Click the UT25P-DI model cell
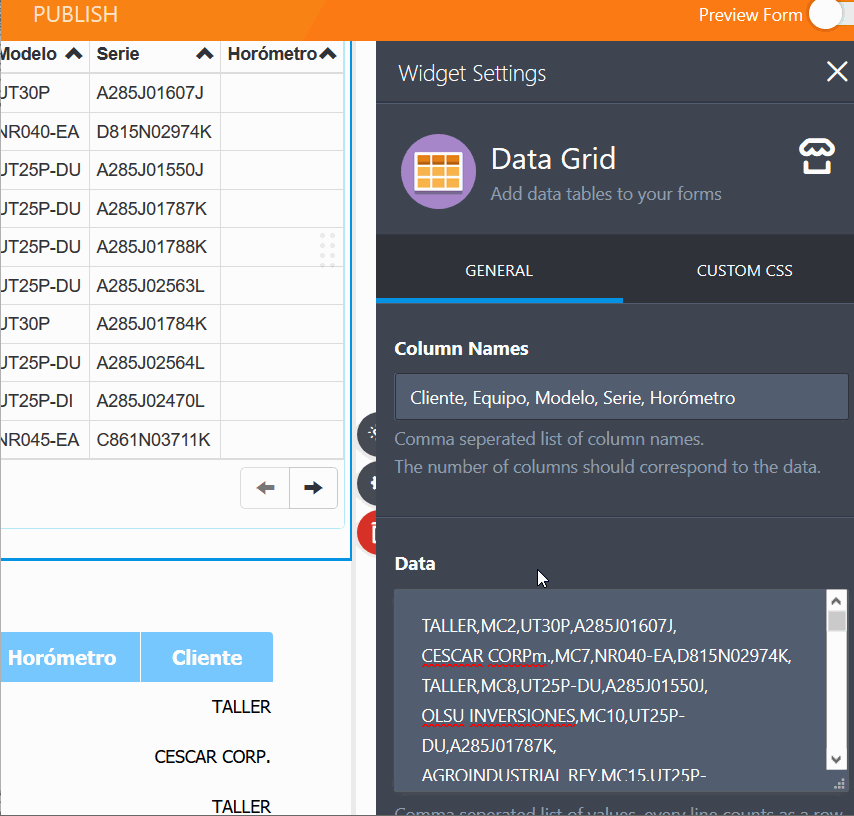Viewport: 854px width, 816px height. 44,401
